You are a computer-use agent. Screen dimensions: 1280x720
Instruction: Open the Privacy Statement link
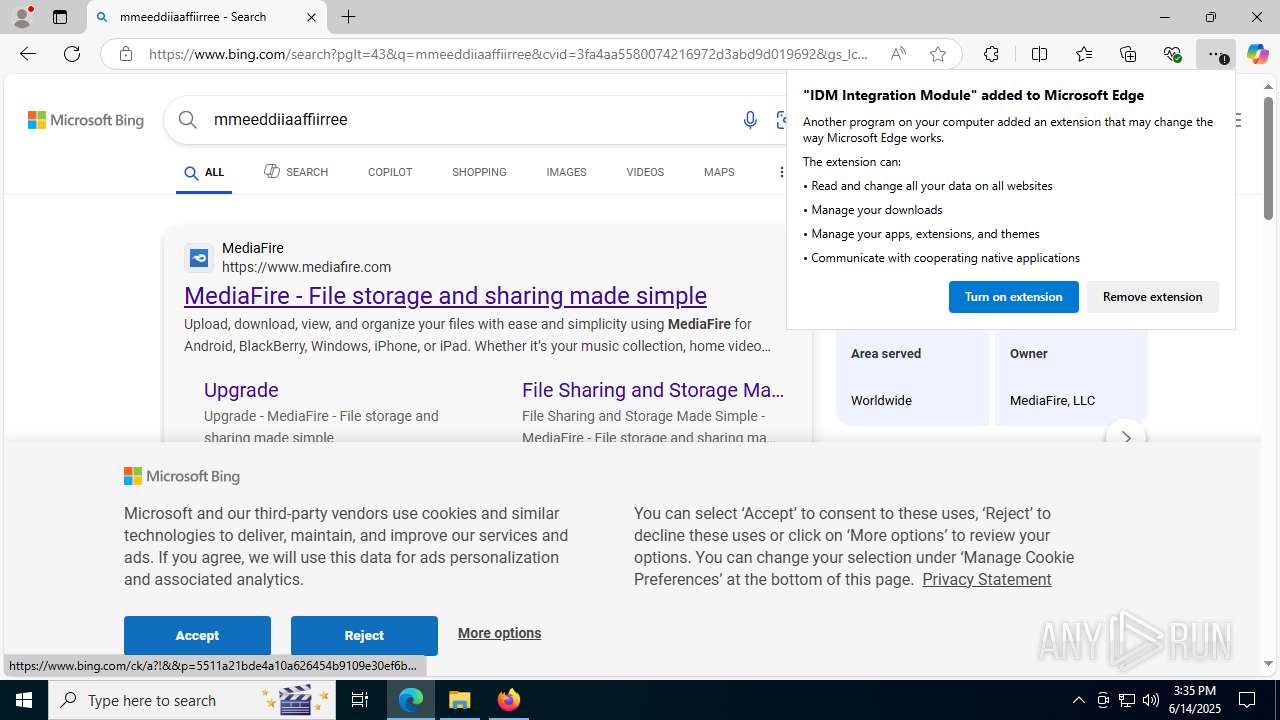tap(986, 579)
